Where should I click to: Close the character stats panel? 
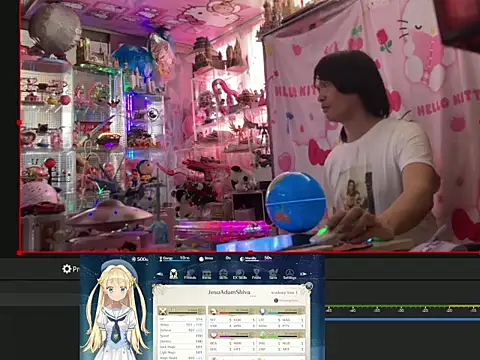click(x=309, y=286)
